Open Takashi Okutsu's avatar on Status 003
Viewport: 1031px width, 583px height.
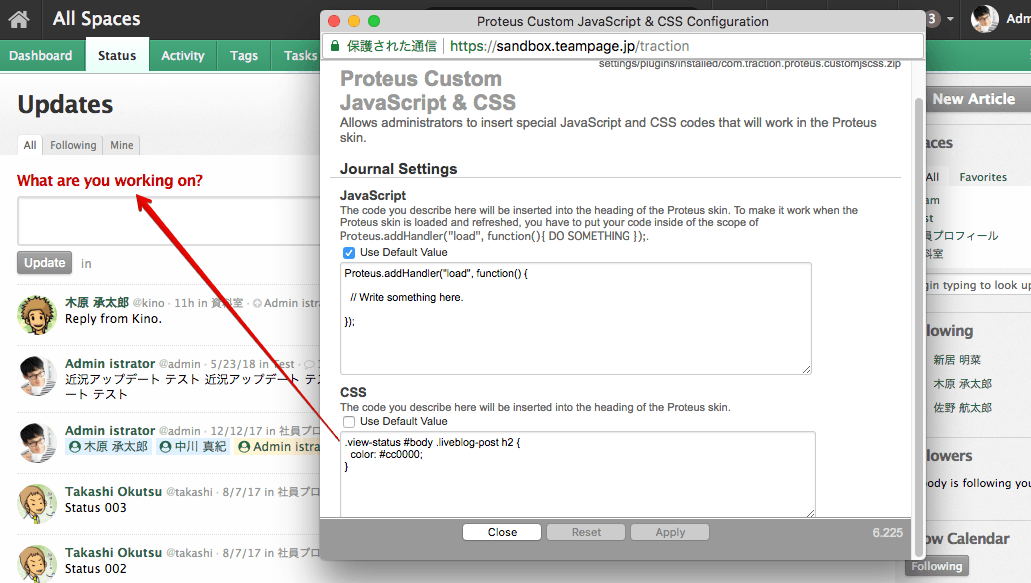coord(37,503)
